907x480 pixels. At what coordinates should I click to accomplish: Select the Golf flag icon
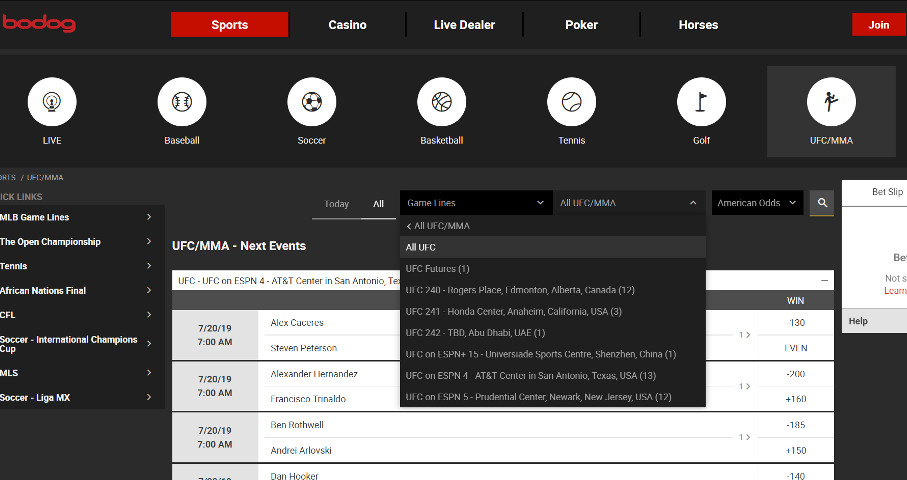click(701, 102)
